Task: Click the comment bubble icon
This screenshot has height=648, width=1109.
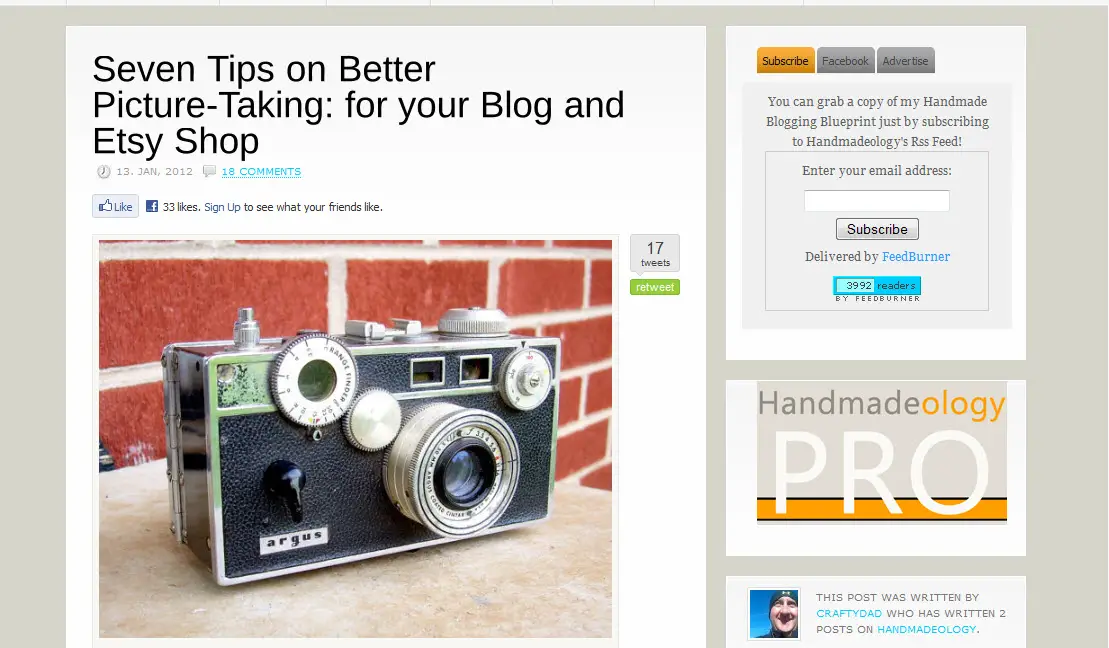Action: click(209, 171)
